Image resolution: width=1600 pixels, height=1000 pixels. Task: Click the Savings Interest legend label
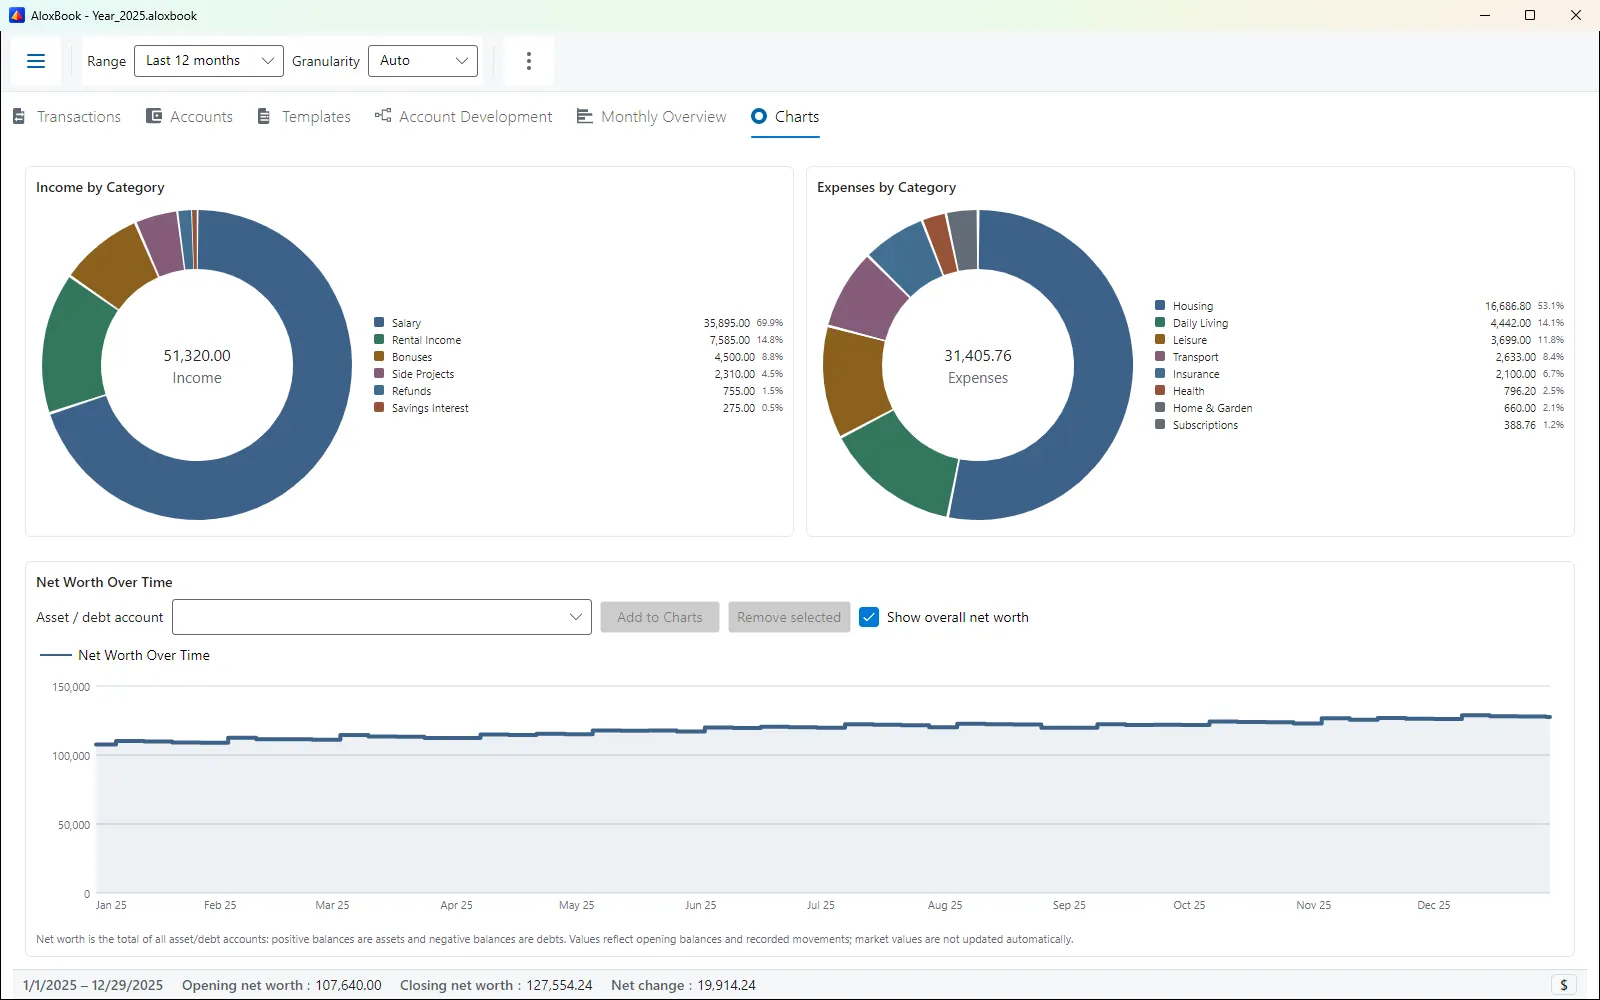point(430,408)
